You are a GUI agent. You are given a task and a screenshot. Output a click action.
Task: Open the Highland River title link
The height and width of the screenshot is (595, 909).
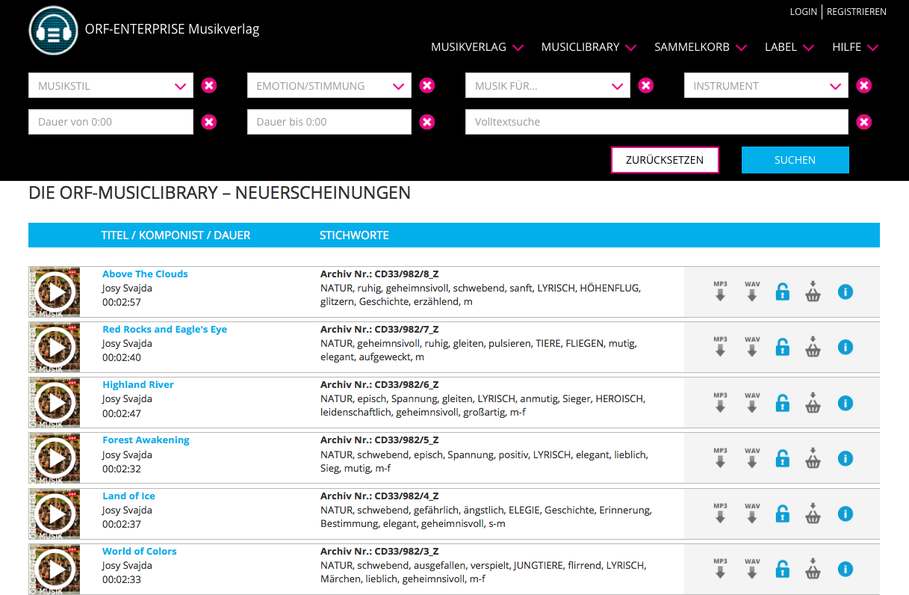[x=138, y=384]
